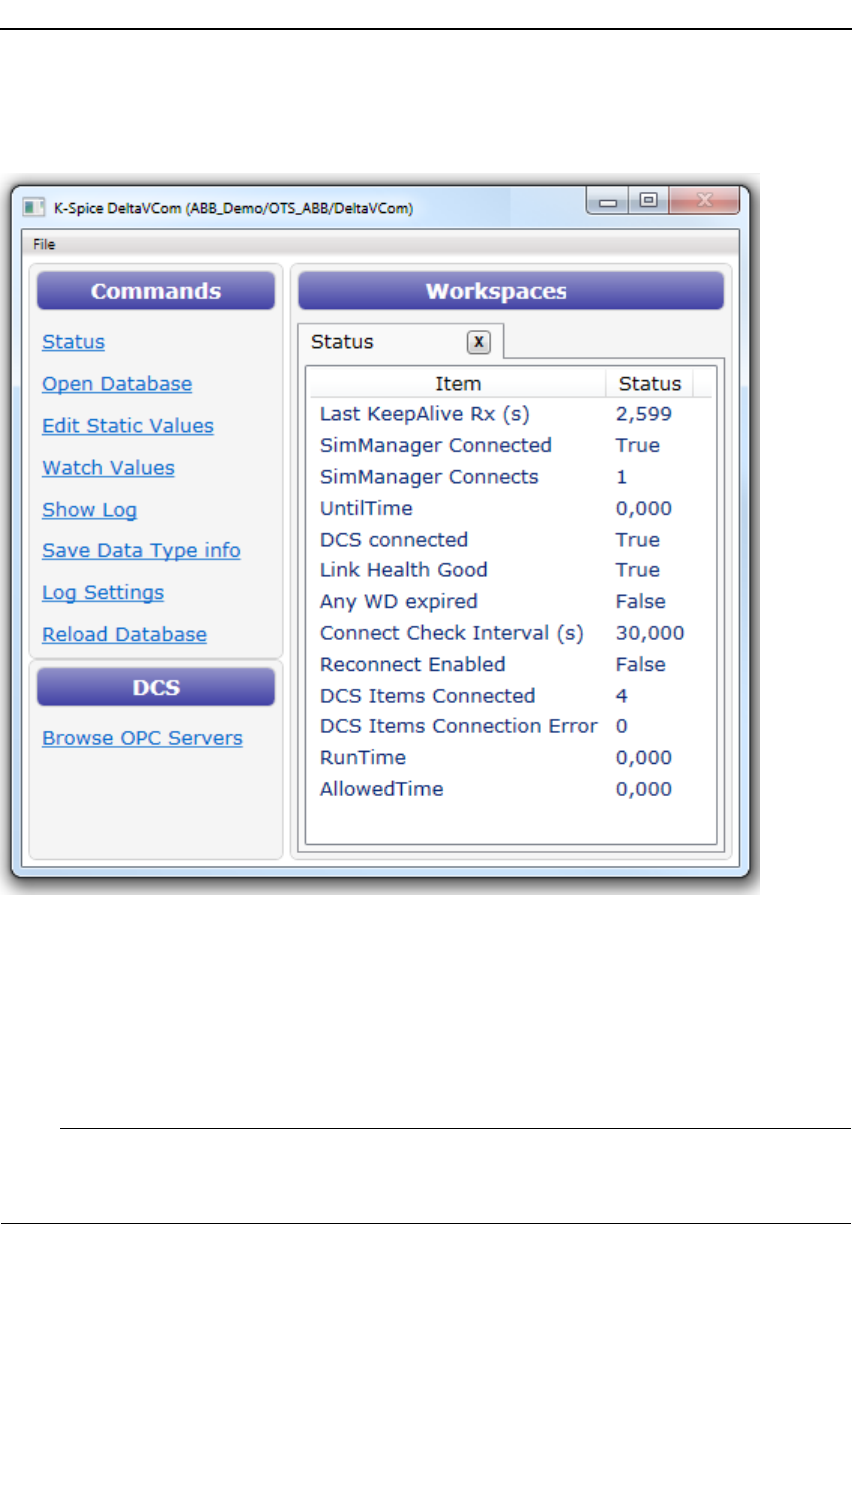This screenshot has height=1509, width=852.
Task: Select 'Connect Check Interval (s)' row
Action: tap(511, 633)
